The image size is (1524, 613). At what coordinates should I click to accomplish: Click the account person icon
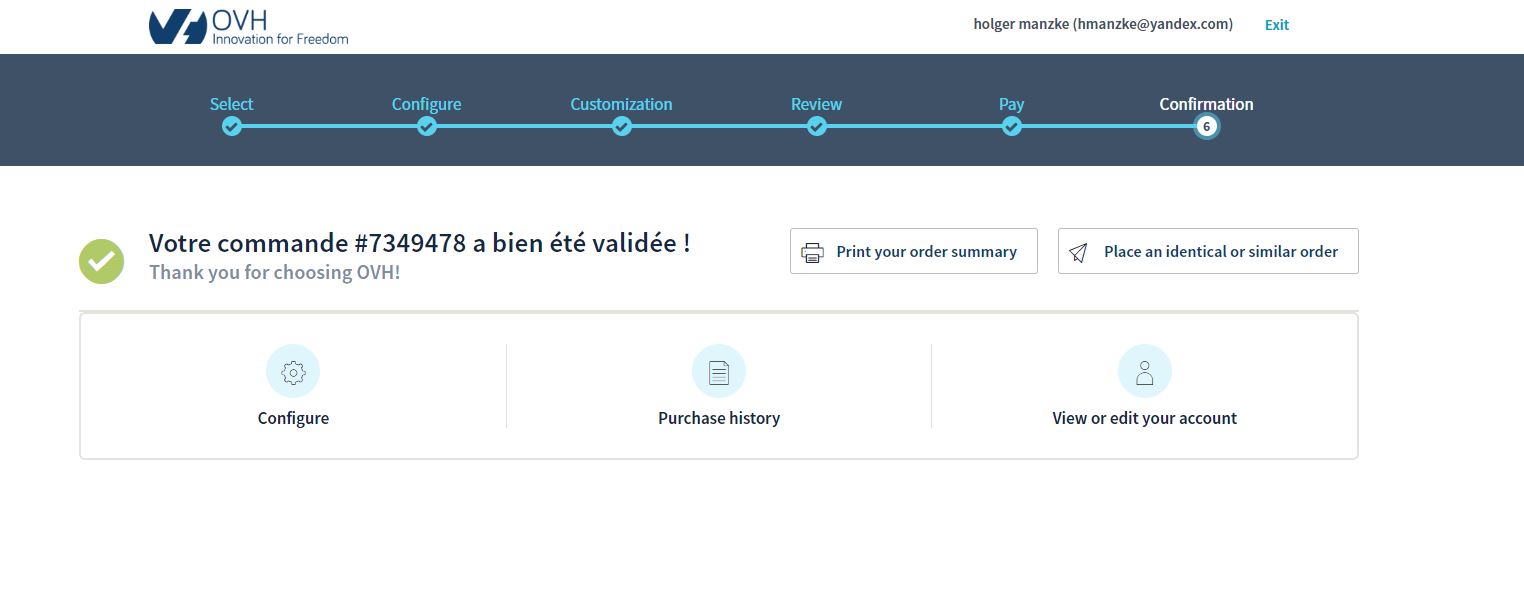click(1145, 372)
